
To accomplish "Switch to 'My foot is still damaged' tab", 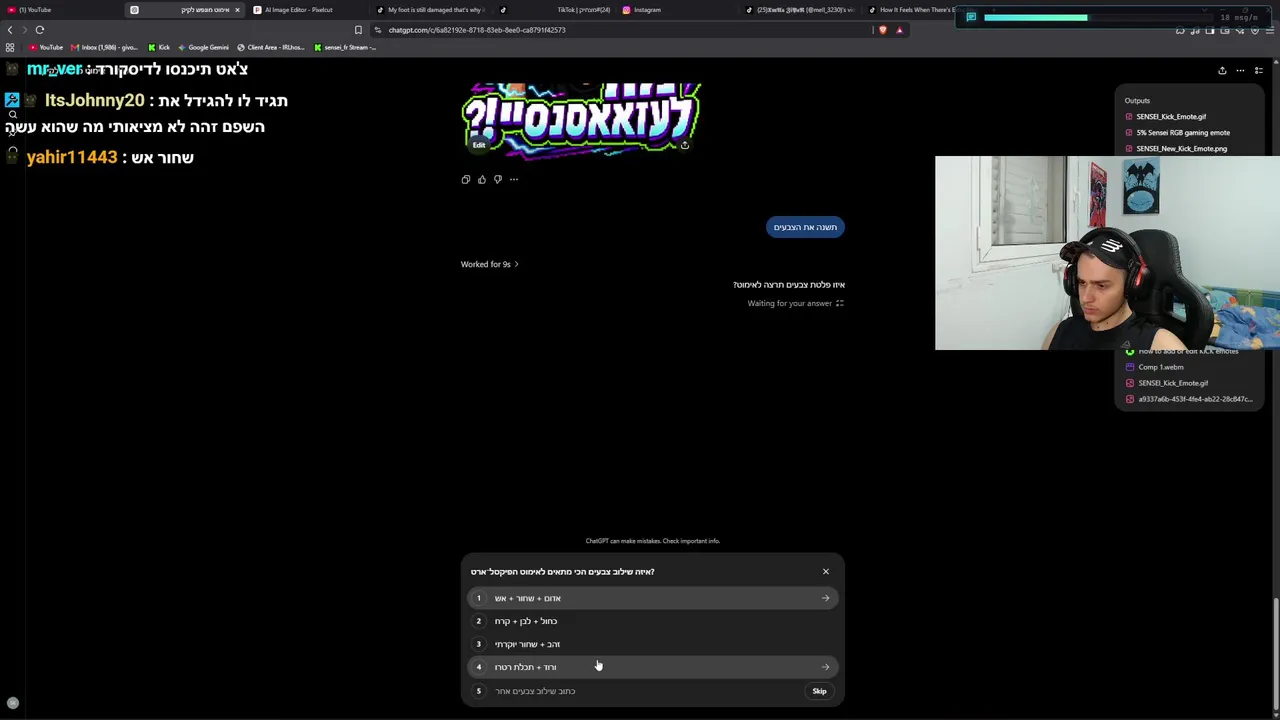I will click(x=432, y=10).
